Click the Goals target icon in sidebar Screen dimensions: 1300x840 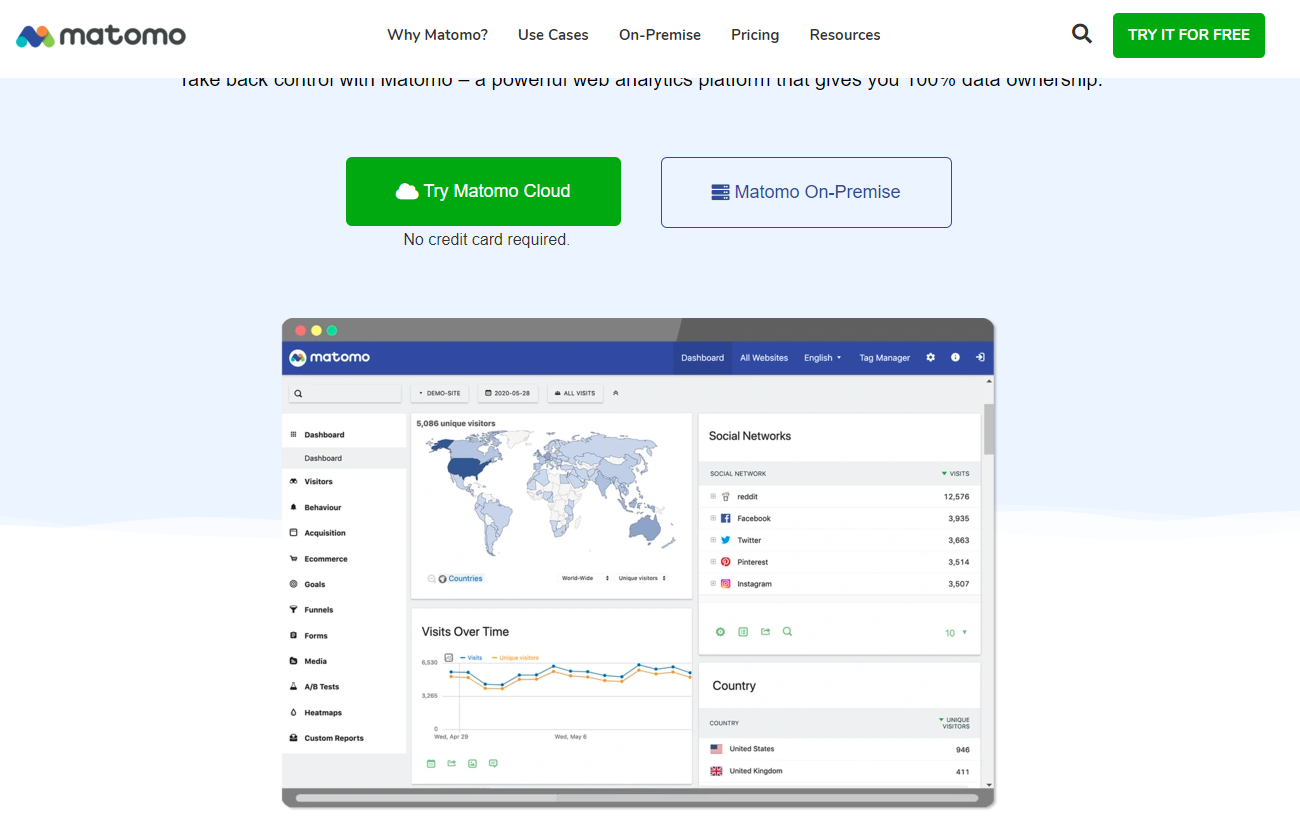coord(293,584)
